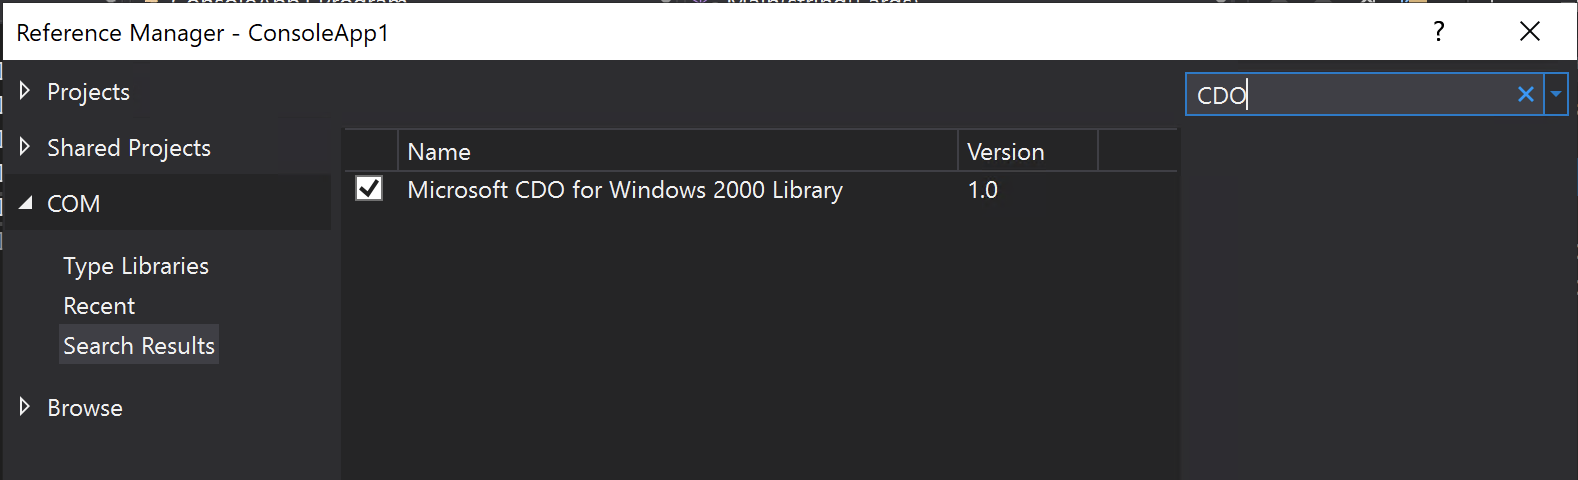Image resolution: width=1578 pixels, height=480 pixels.
Task: Click inside the CDO search field
Action: pyautogui.click(x=1350, y=95)
